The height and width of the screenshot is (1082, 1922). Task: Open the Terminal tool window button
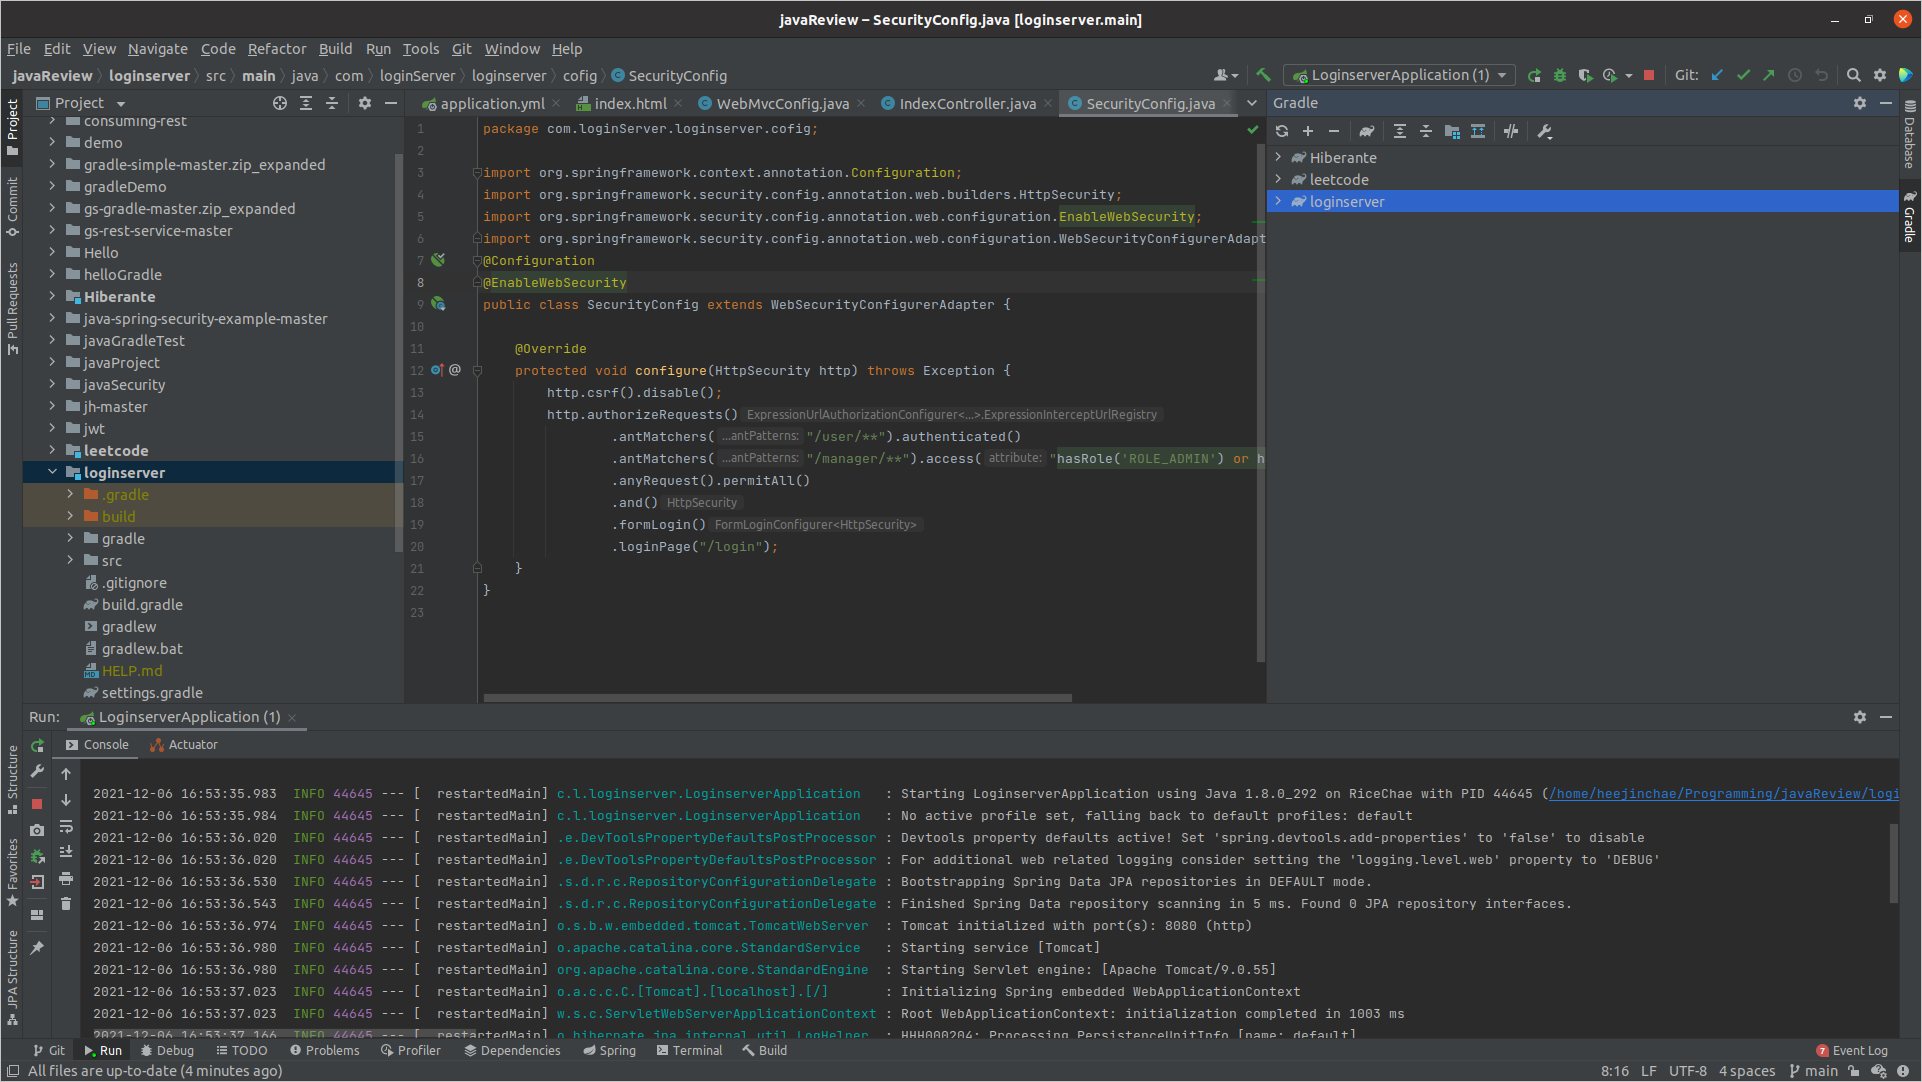point(689,1050)
